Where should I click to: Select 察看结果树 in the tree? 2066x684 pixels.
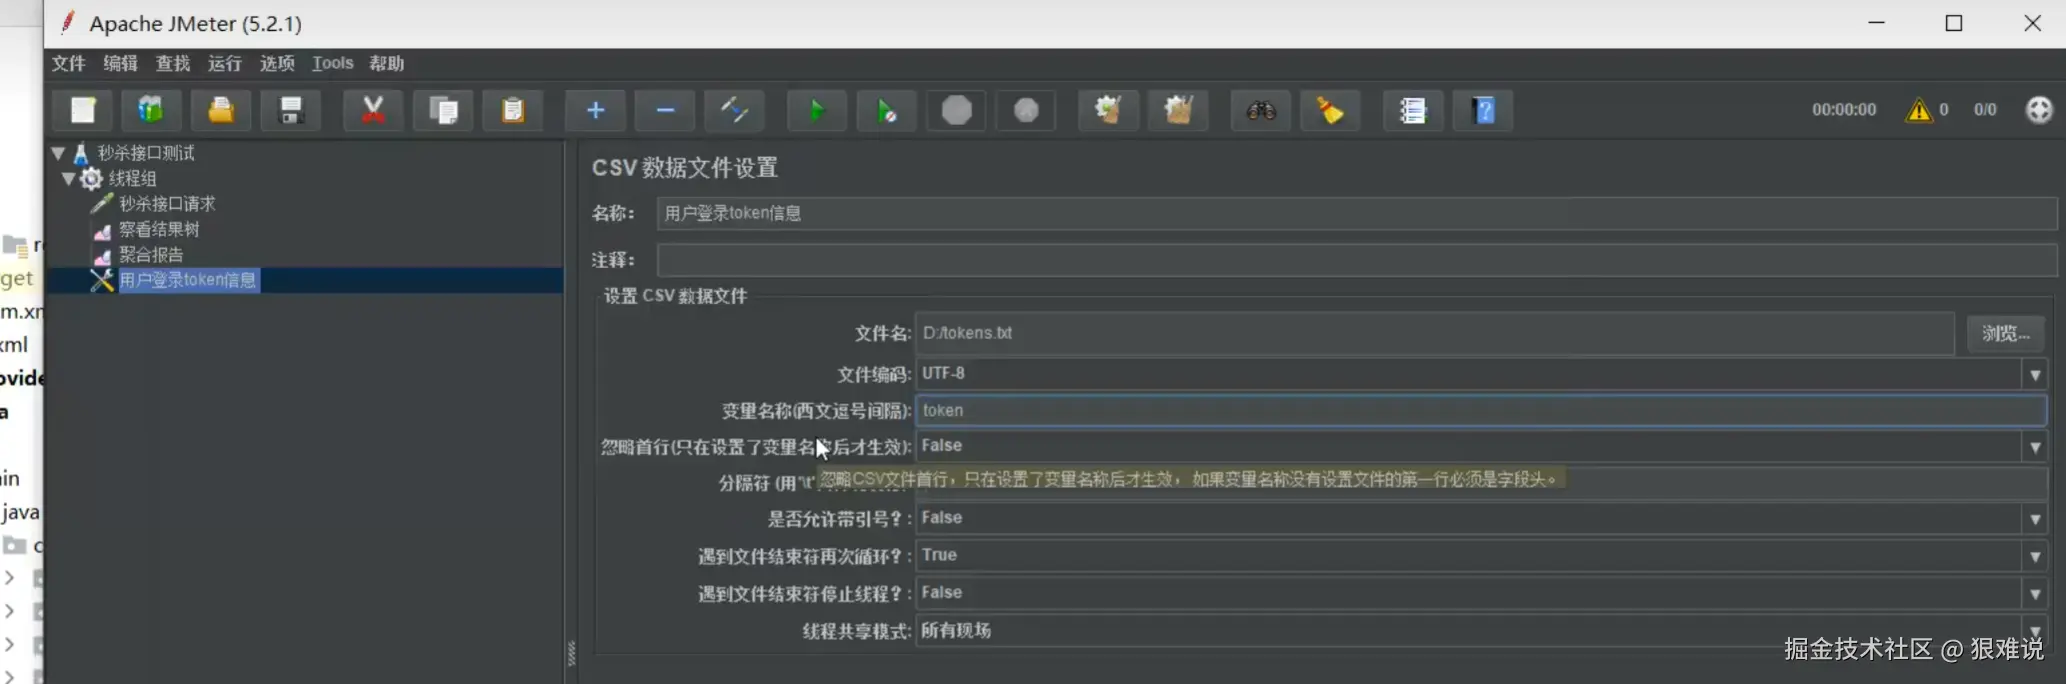[x=159, y=229]
